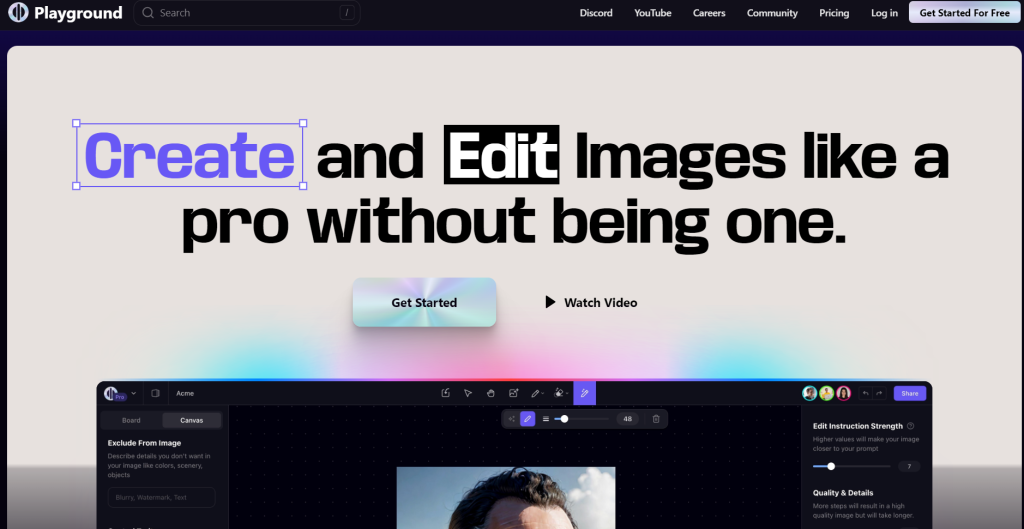Click Log in
The image size is (1024, 529).
884,13
